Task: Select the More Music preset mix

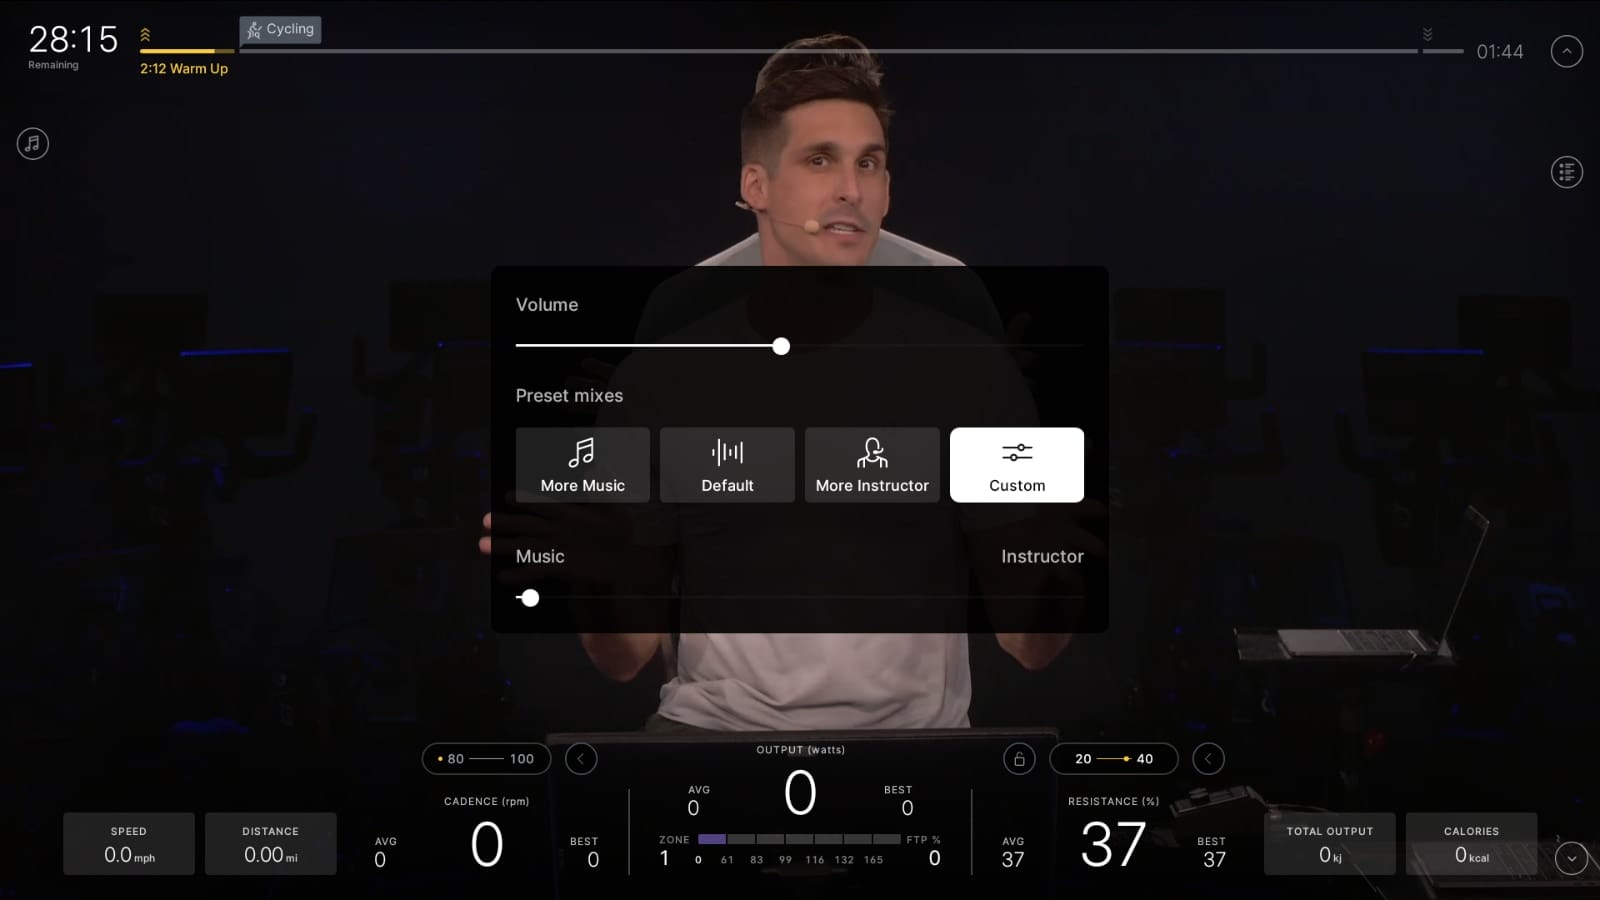Action: click(583, 465)
